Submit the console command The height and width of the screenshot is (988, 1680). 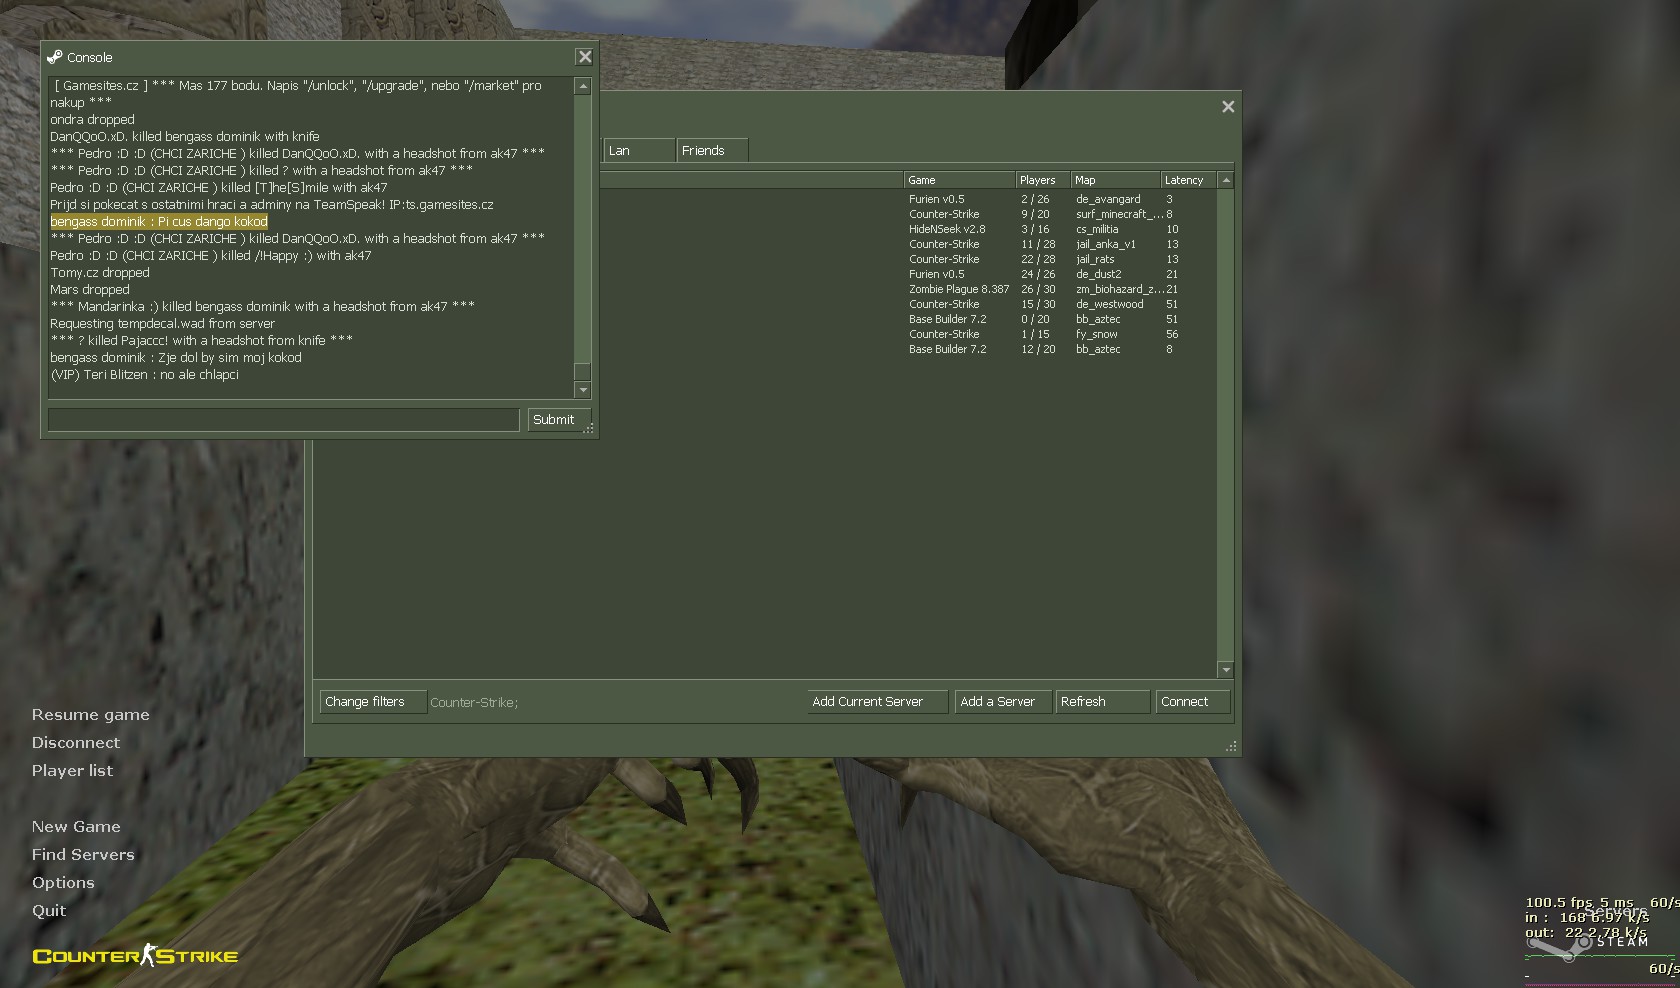(559, 420)
